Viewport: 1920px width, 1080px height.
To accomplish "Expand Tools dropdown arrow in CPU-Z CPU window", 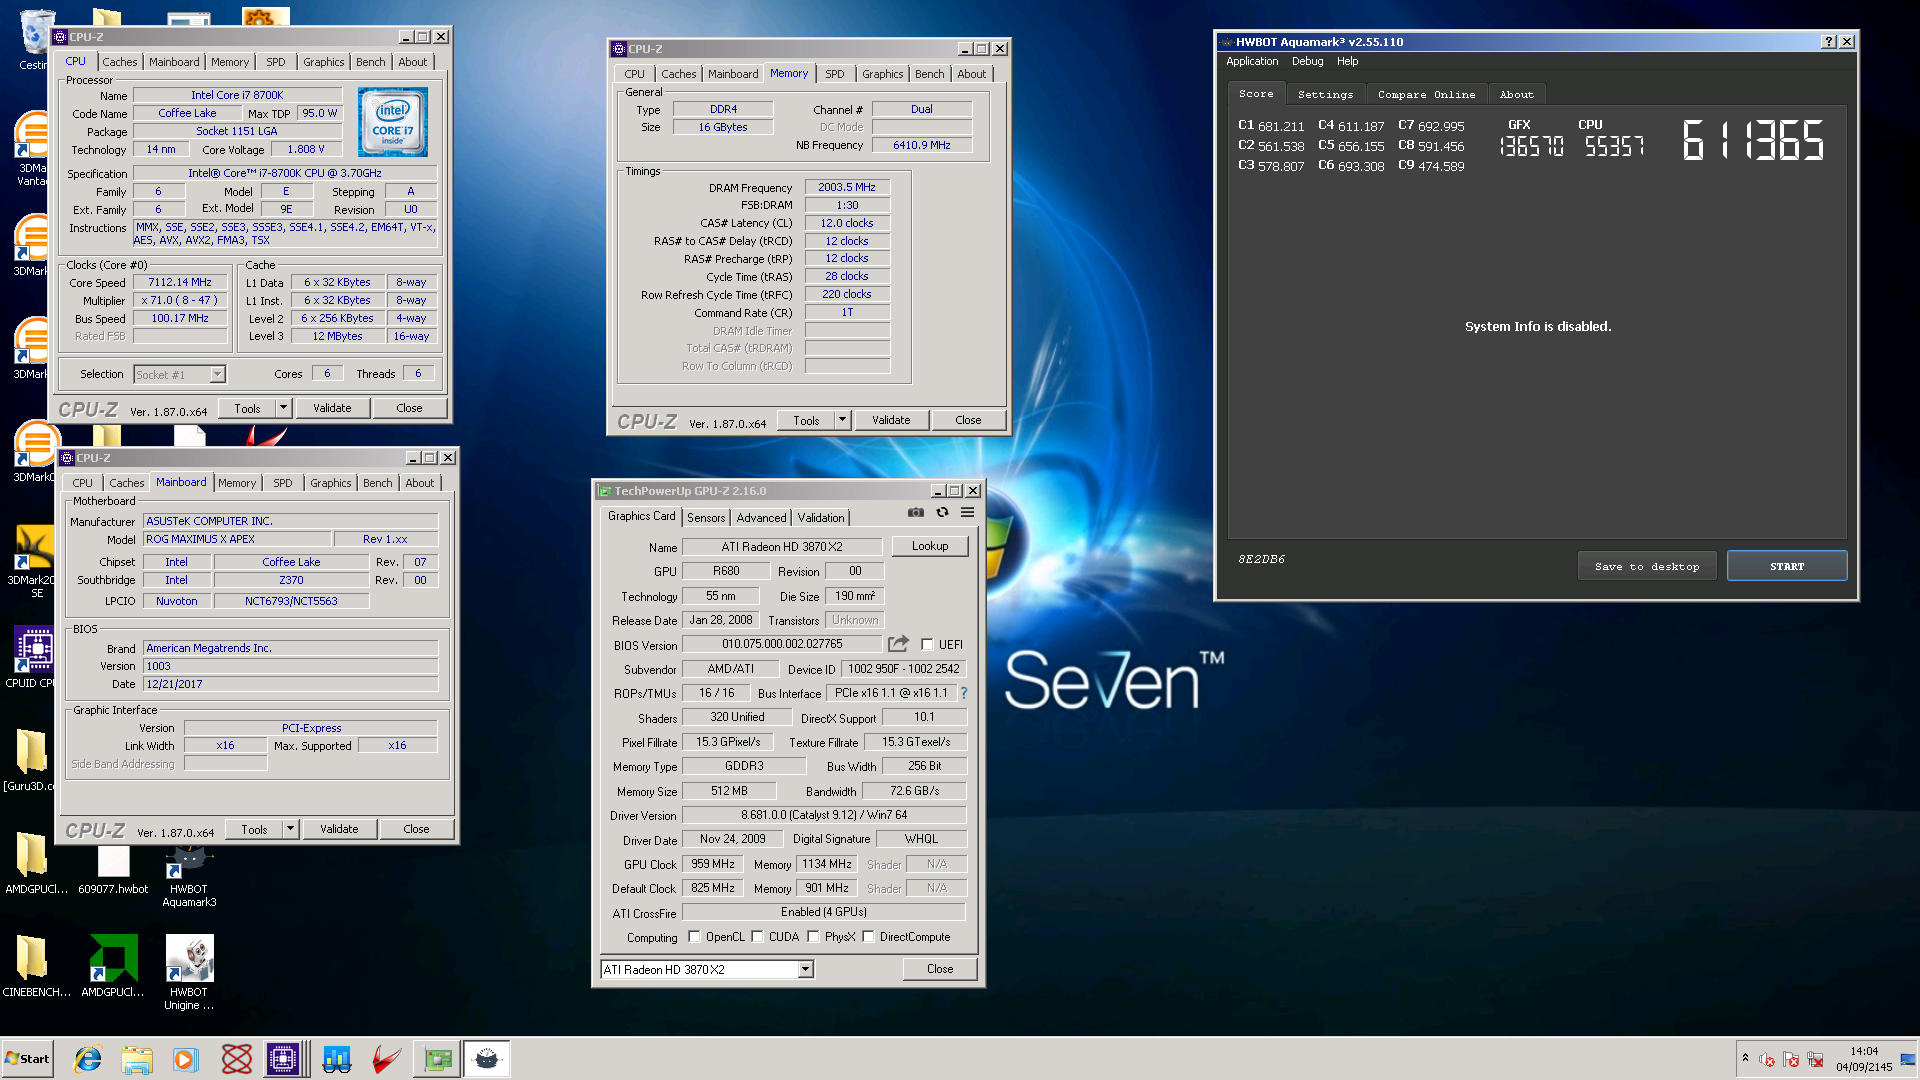I will (x=283, y=408).
